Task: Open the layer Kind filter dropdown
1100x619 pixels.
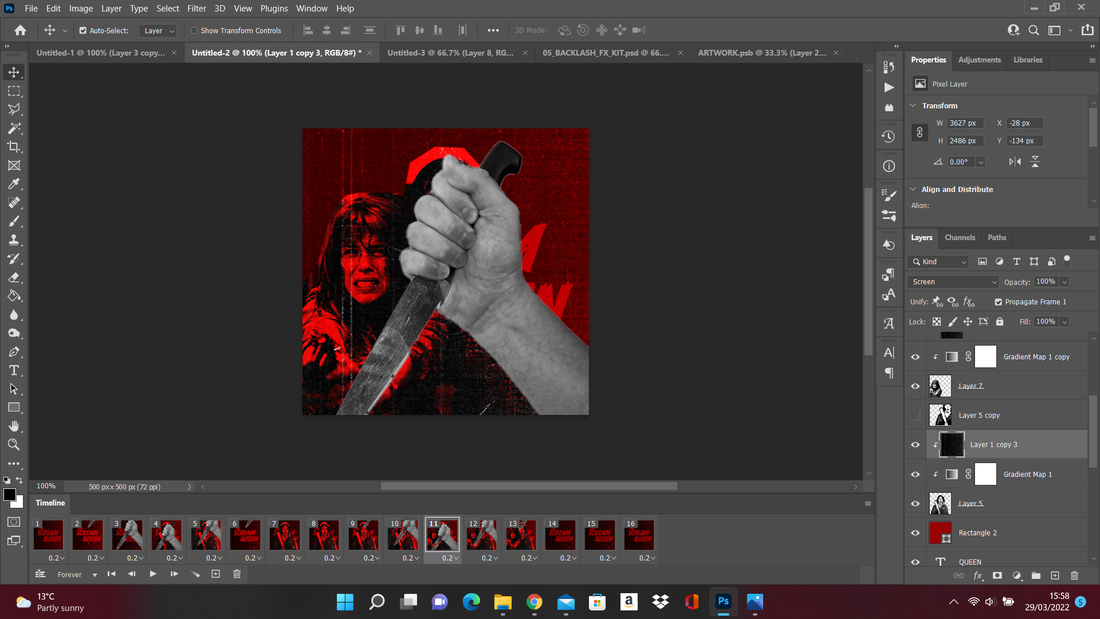Action: [x=939, y=262]
